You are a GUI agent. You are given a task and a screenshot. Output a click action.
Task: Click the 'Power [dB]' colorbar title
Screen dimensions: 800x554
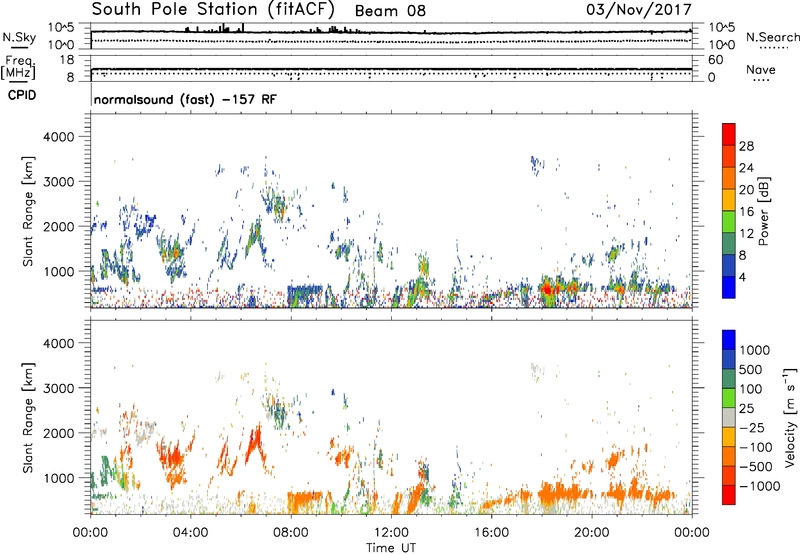tap(764, 211)
